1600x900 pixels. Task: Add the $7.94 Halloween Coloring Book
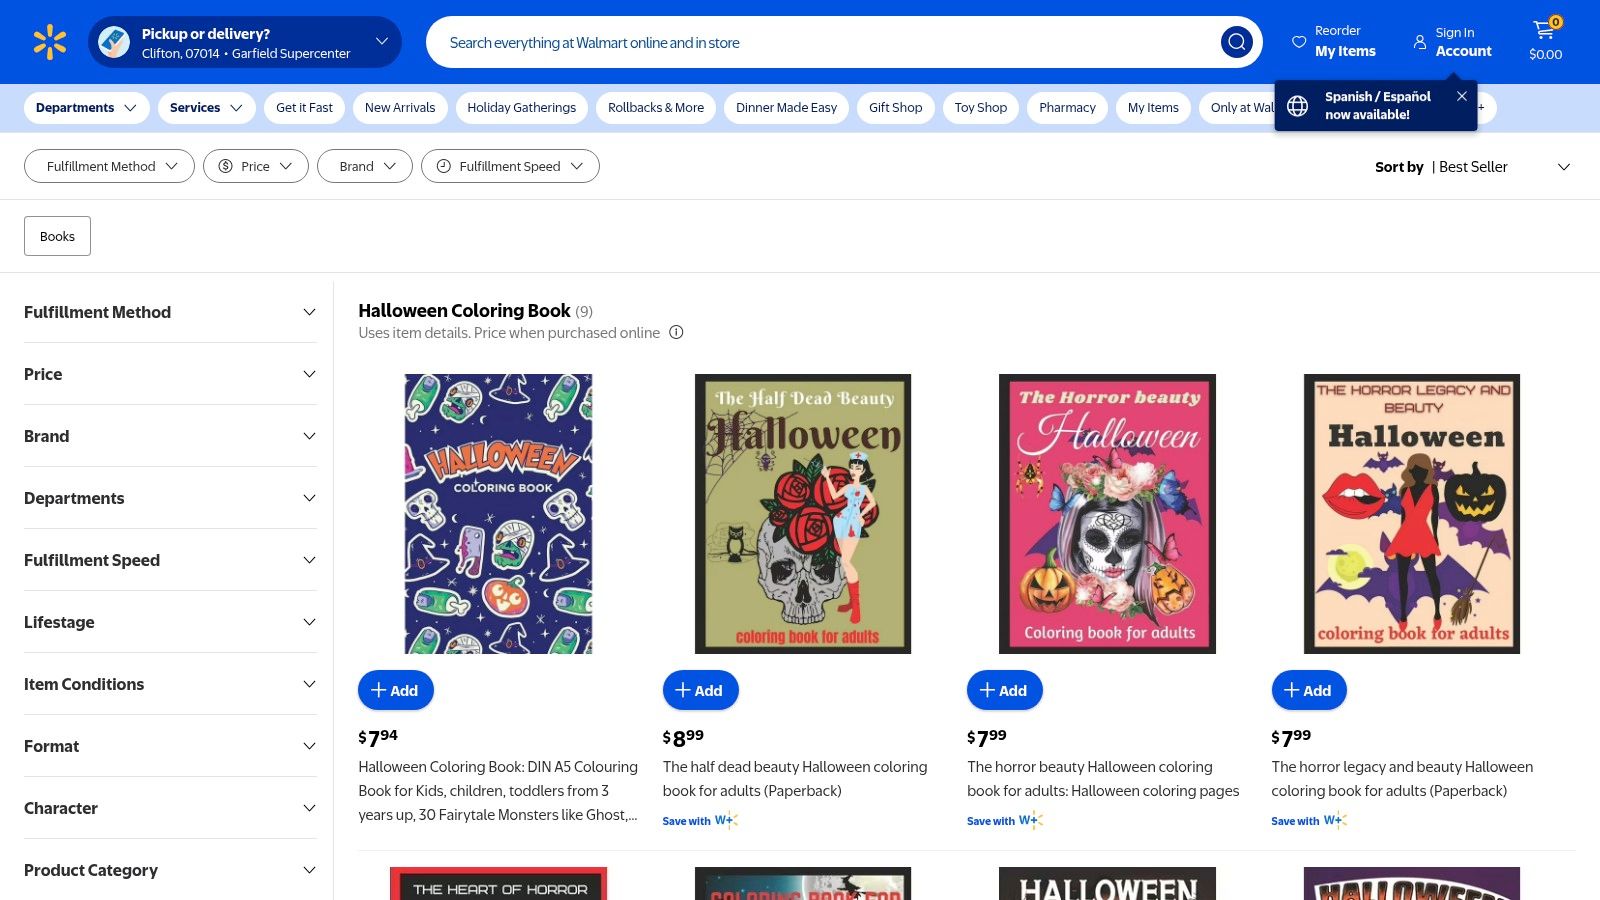pos(396,690)
